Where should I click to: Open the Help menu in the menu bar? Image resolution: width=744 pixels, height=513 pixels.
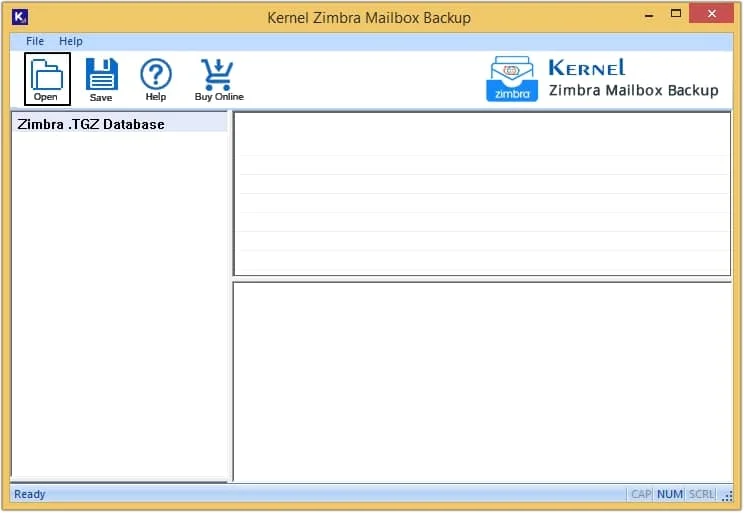click(x=71, y=41)
